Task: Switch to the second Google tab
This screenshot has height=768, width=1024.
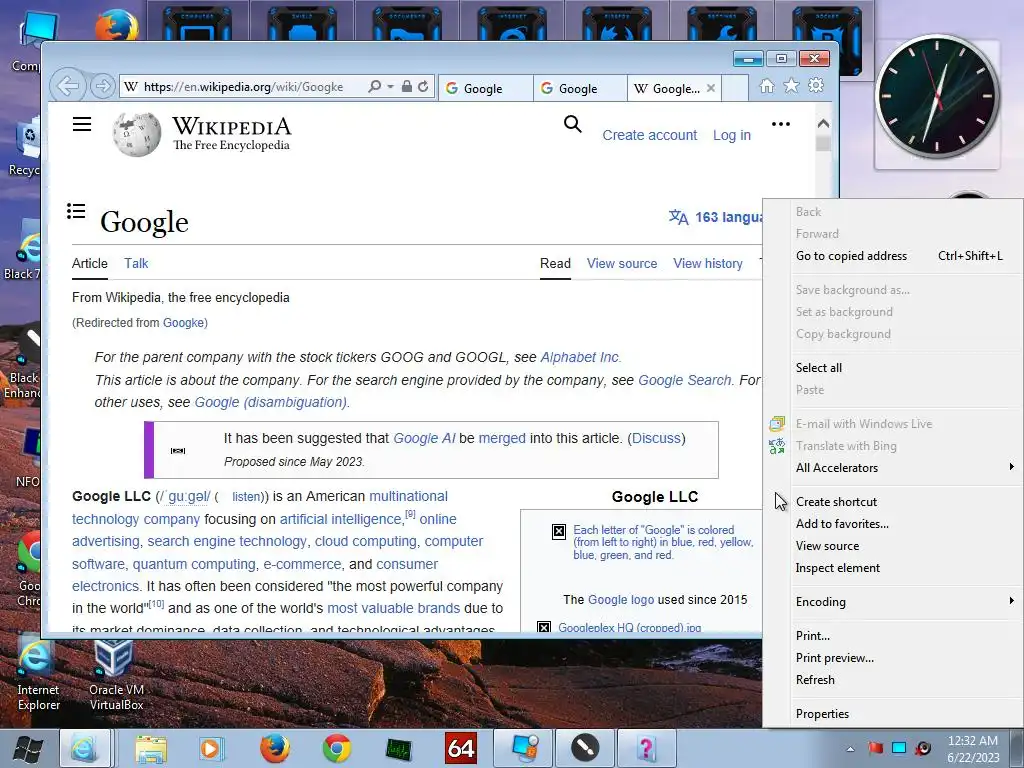Action: [x=581, y=88]
